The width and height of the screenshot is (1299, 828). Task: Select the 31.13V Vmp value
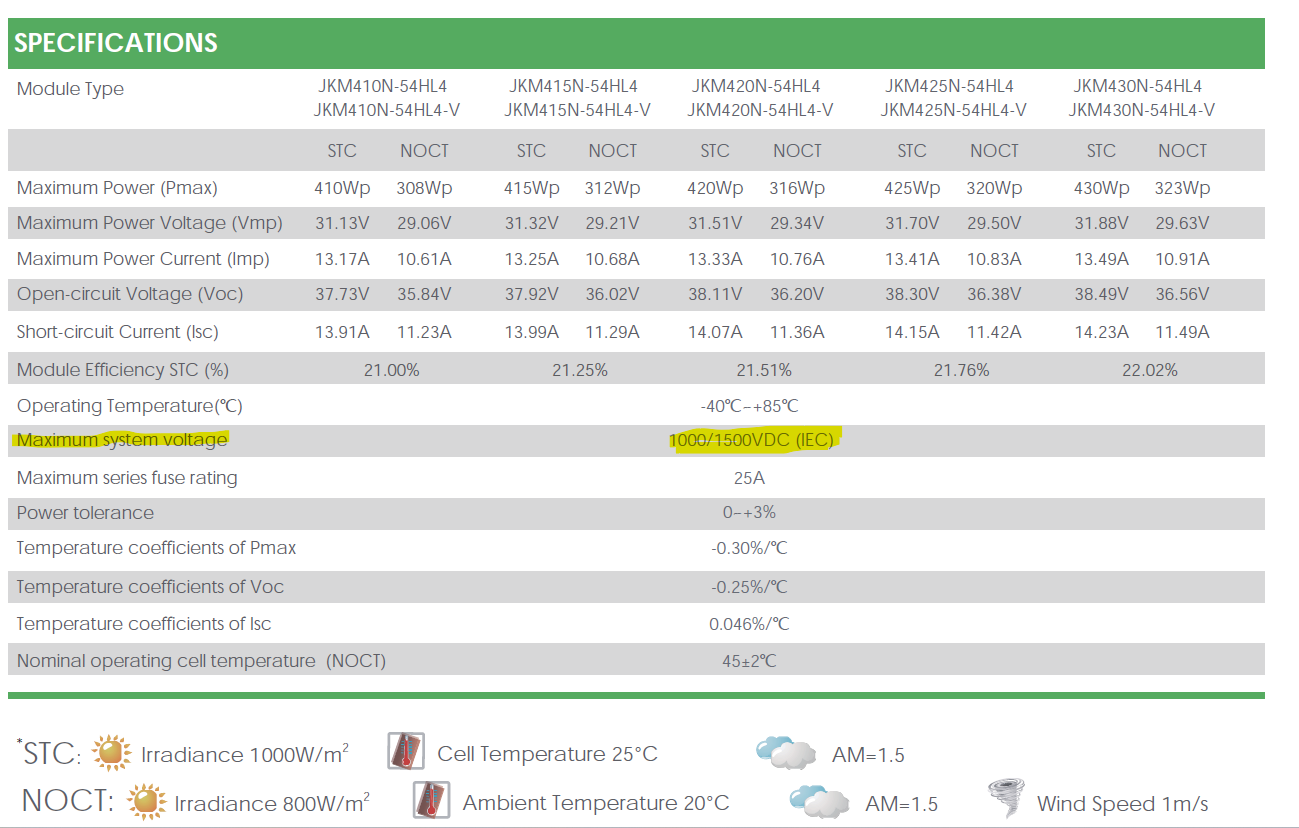[342, 223]
